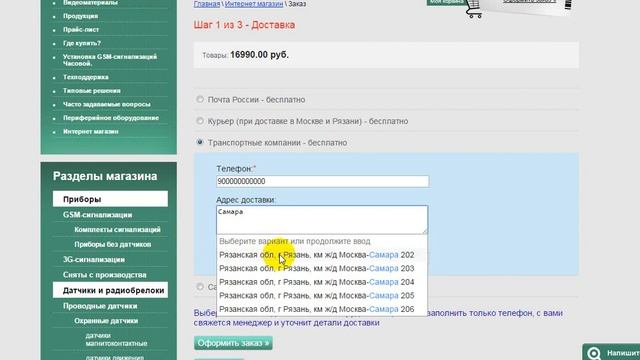
Task: Choose suggestion ending with Самара 205
Action: pyautogui.click(x=322, y=296)
